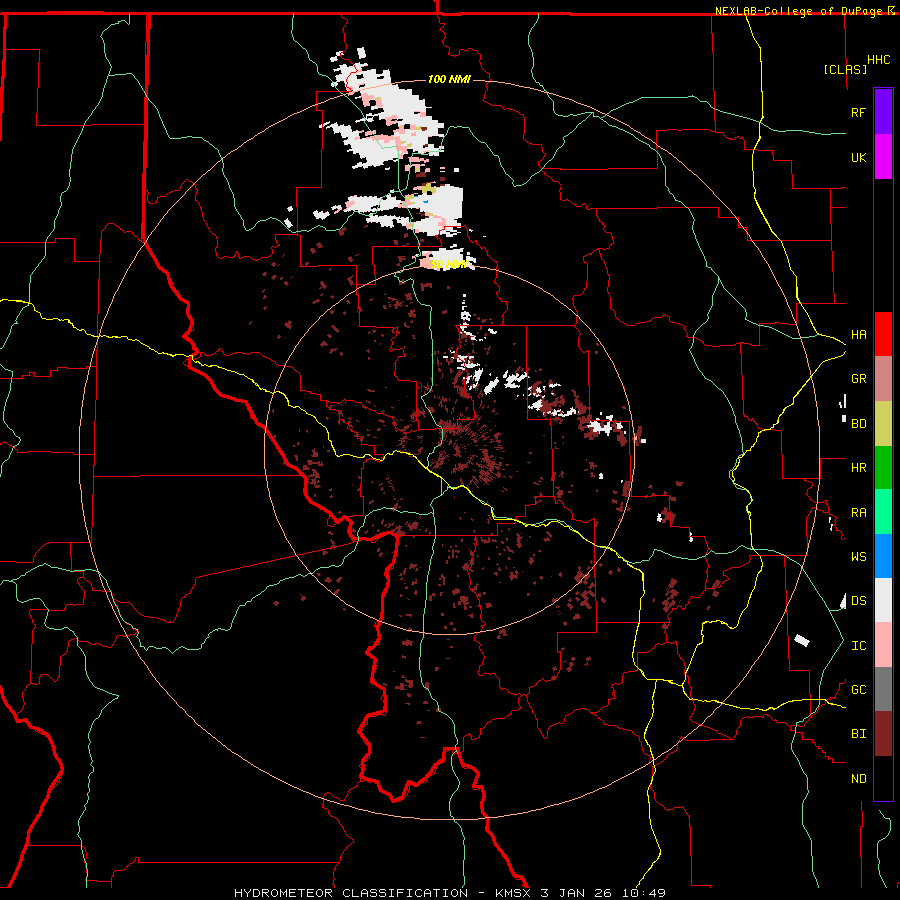Click the RA legend label

[858, 513]
